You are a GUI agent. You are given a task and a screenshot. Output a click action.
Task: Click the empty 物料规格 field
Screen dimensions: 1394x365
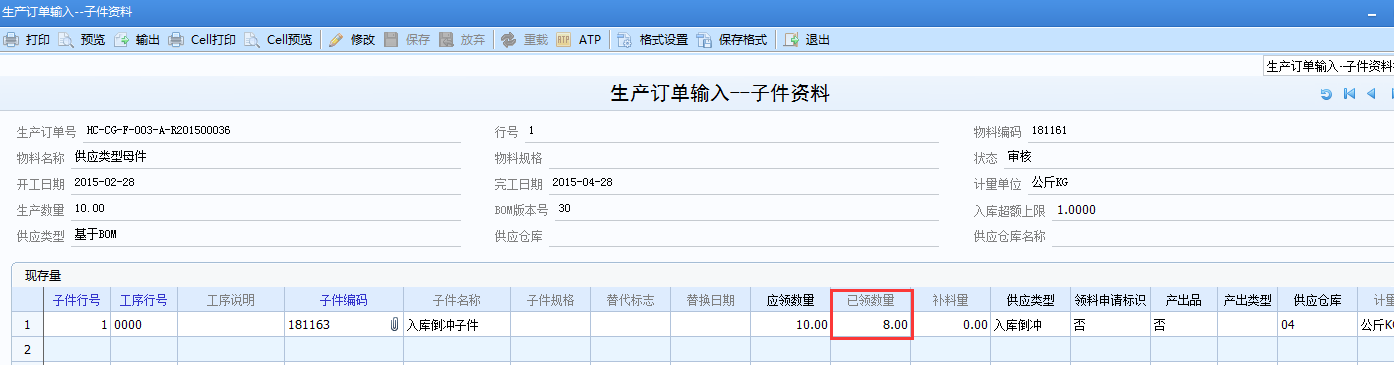click(743, 157)
